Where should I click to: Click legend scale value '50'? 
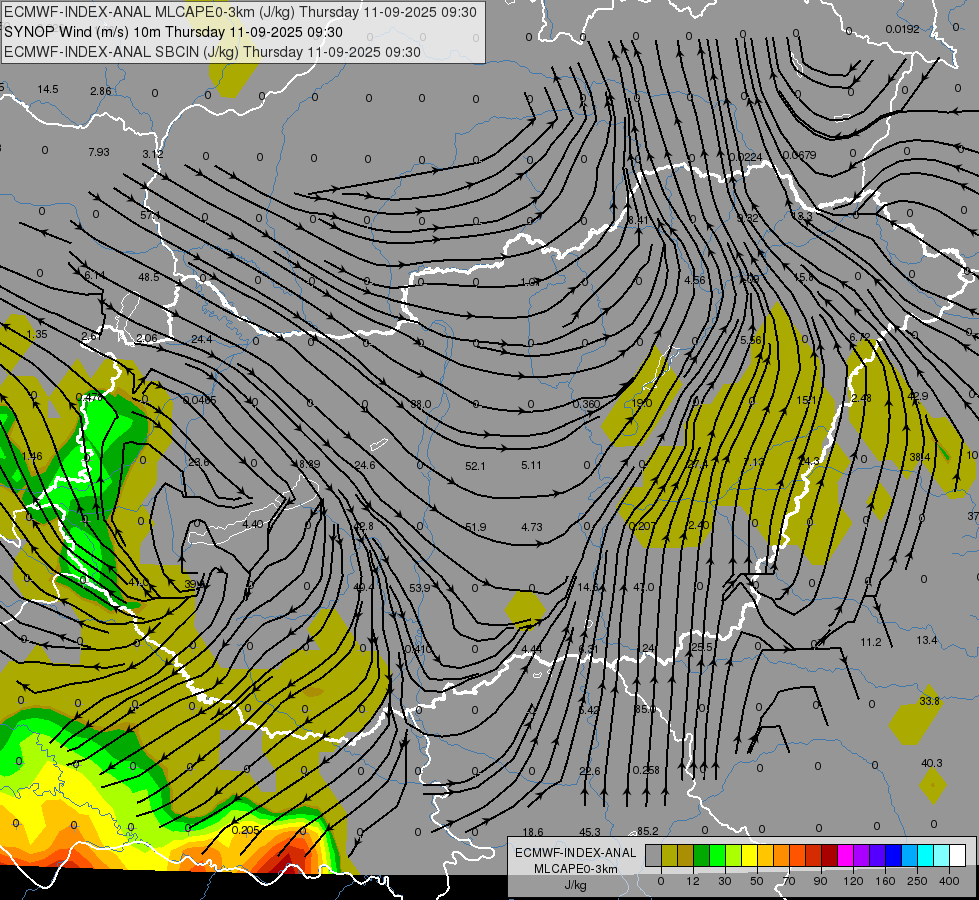757,881
